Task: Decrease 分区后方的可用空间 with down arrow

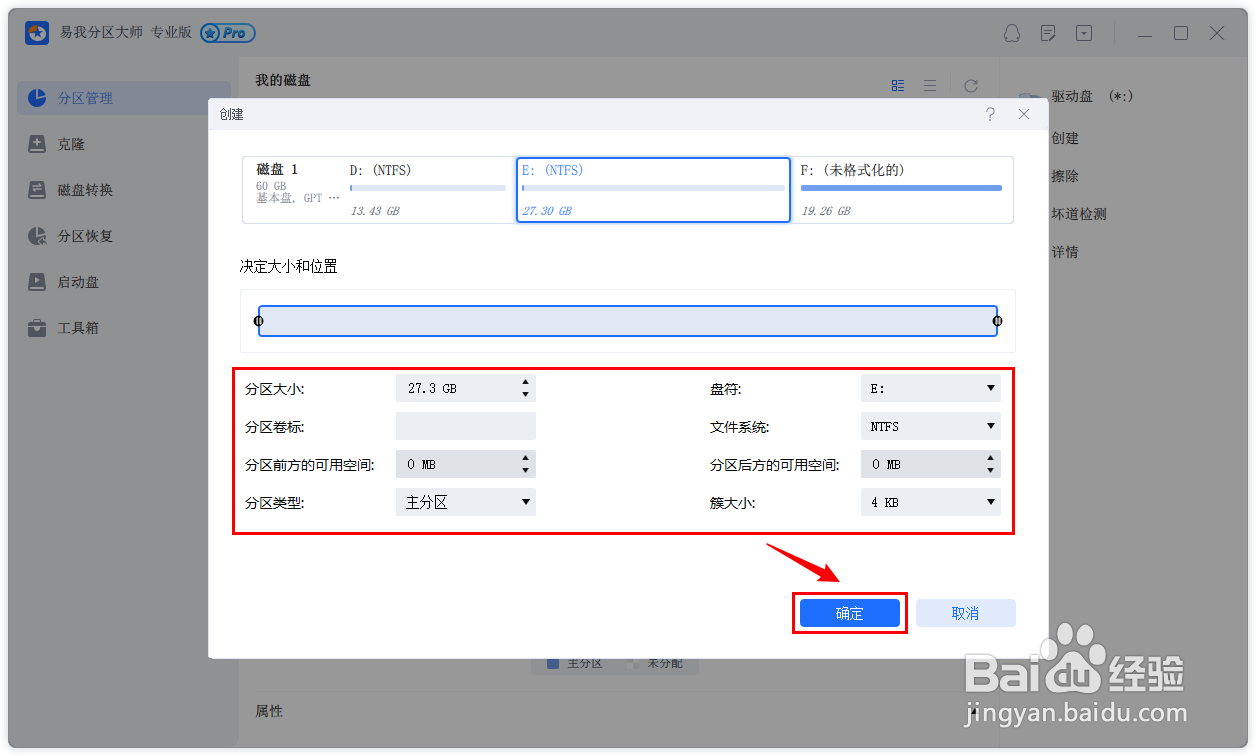Action: [x=991, y=471]
